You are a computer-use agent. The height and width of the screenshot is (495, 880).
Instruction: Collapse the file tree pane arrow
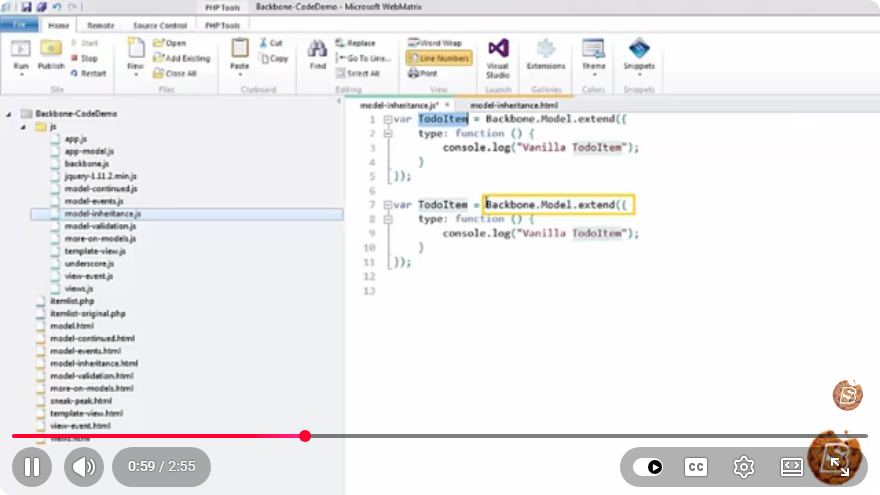pyautogui.click(x=339, y=101)
